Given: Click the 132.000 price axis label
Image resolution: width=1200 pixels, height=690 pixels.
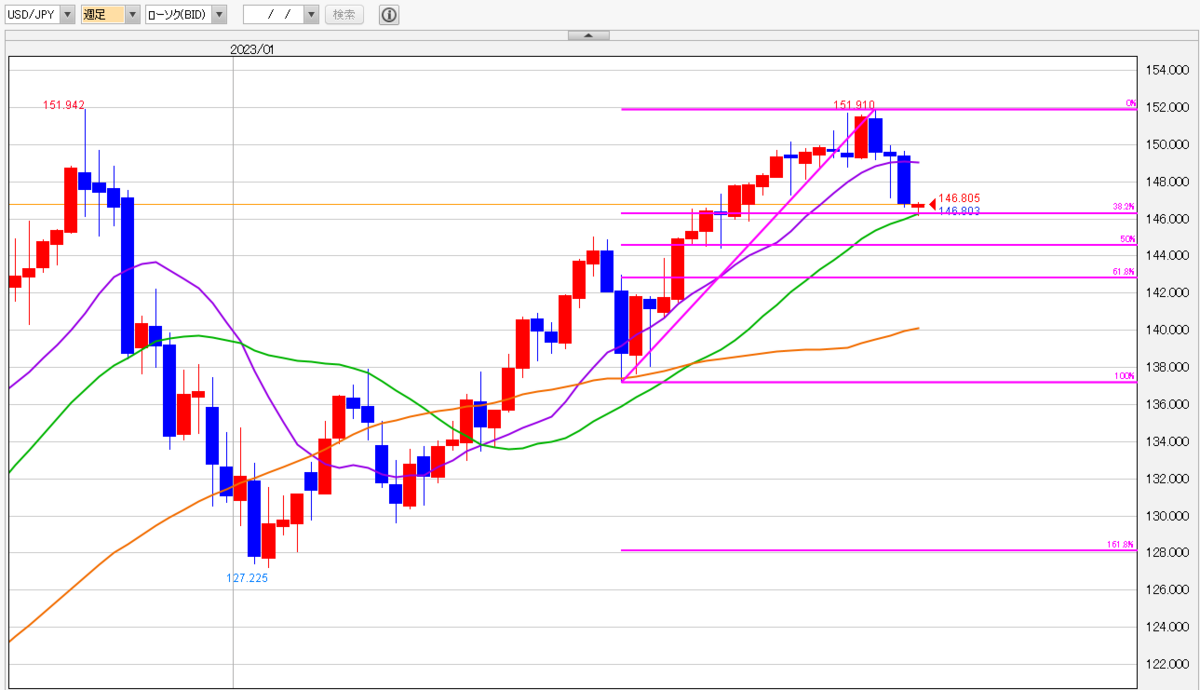Looking at the screenshot, I should tap(1167, 478).
